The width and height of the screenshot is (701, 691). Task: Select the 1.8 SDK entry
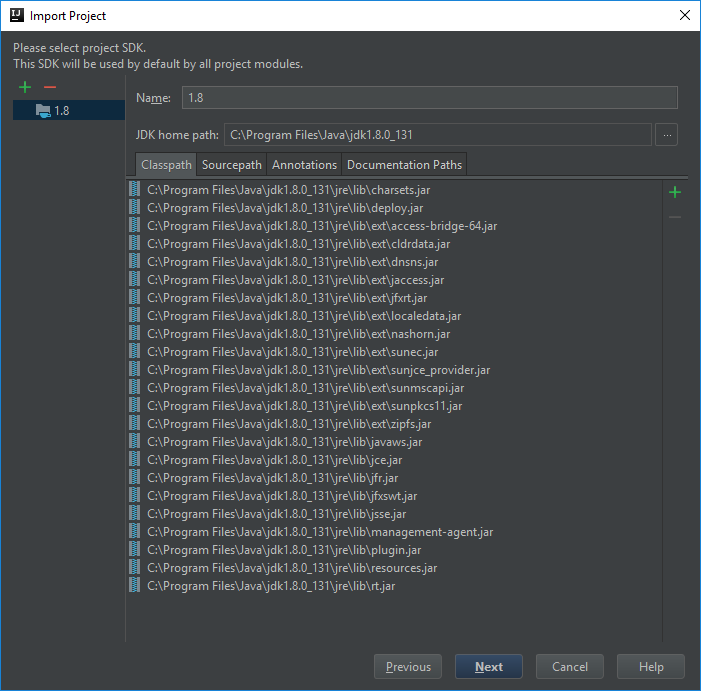click(x=69, y=110)
